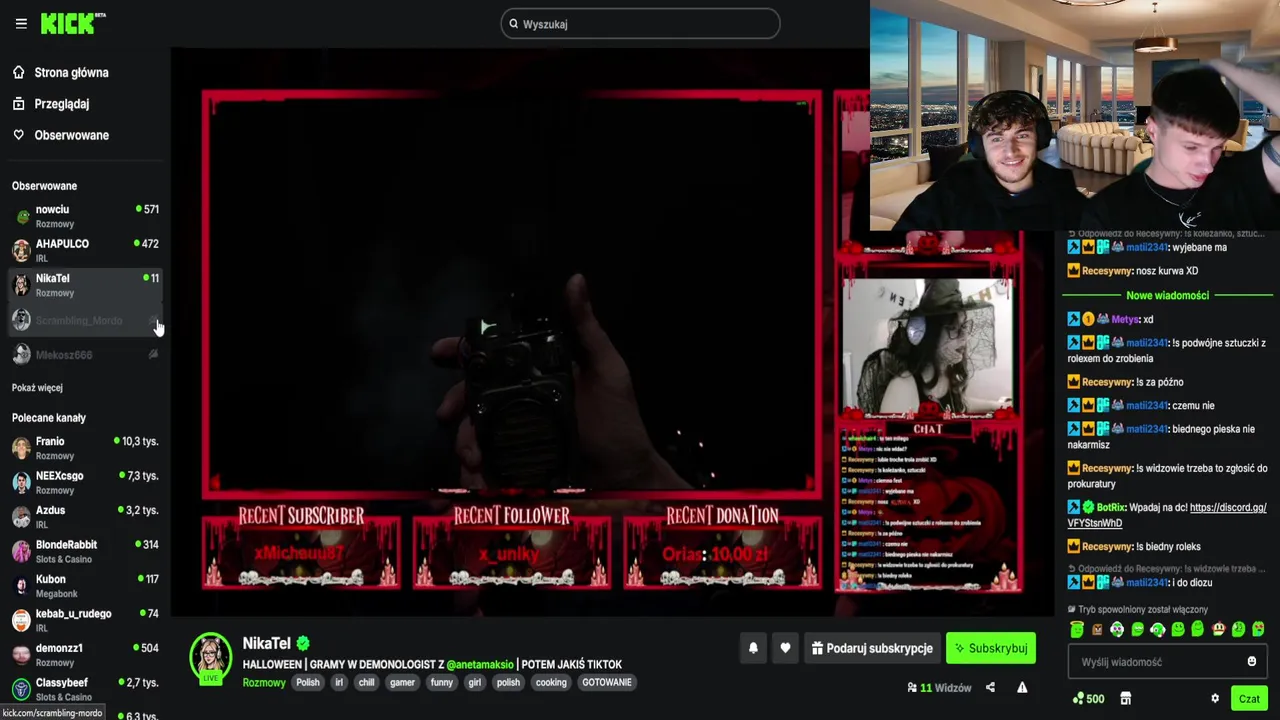Select NikaTel in the followed list
Viewport: 1280px width, 720px height.
coord(85,285)
